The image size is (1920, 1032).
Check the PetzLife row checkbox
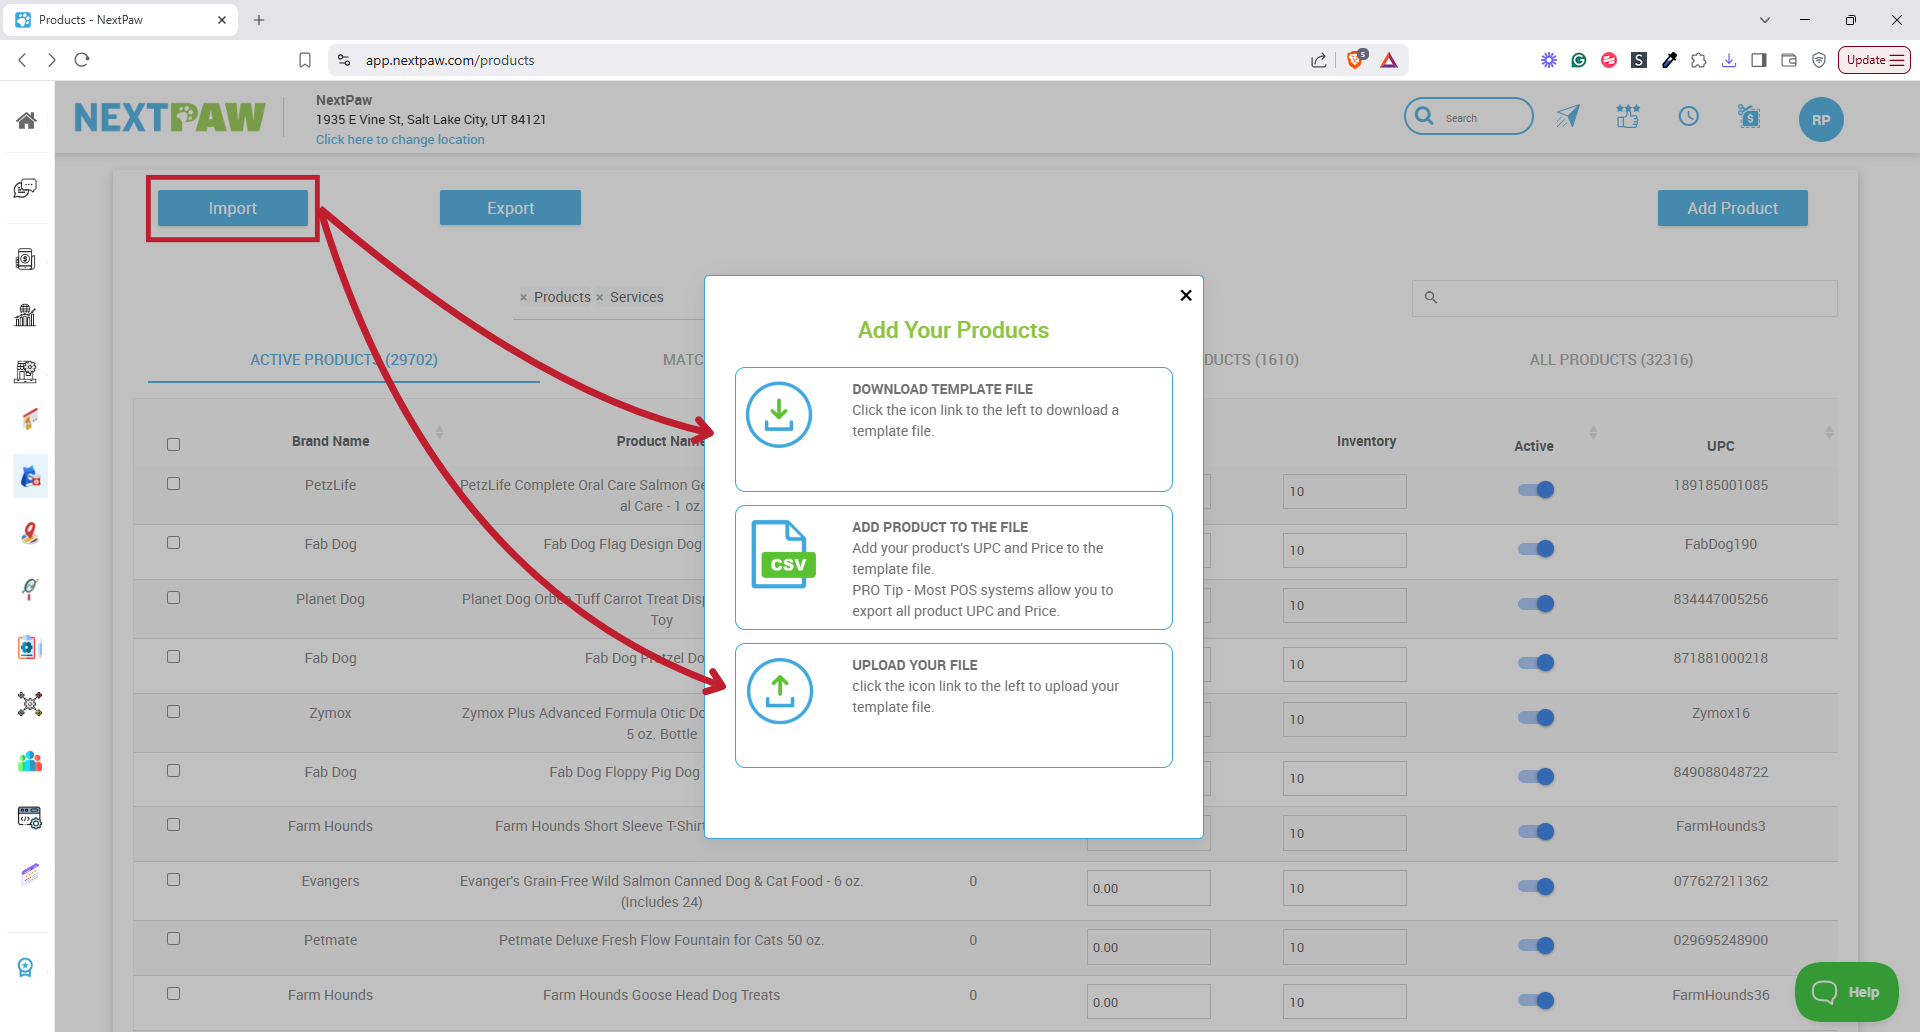[173, 483]
